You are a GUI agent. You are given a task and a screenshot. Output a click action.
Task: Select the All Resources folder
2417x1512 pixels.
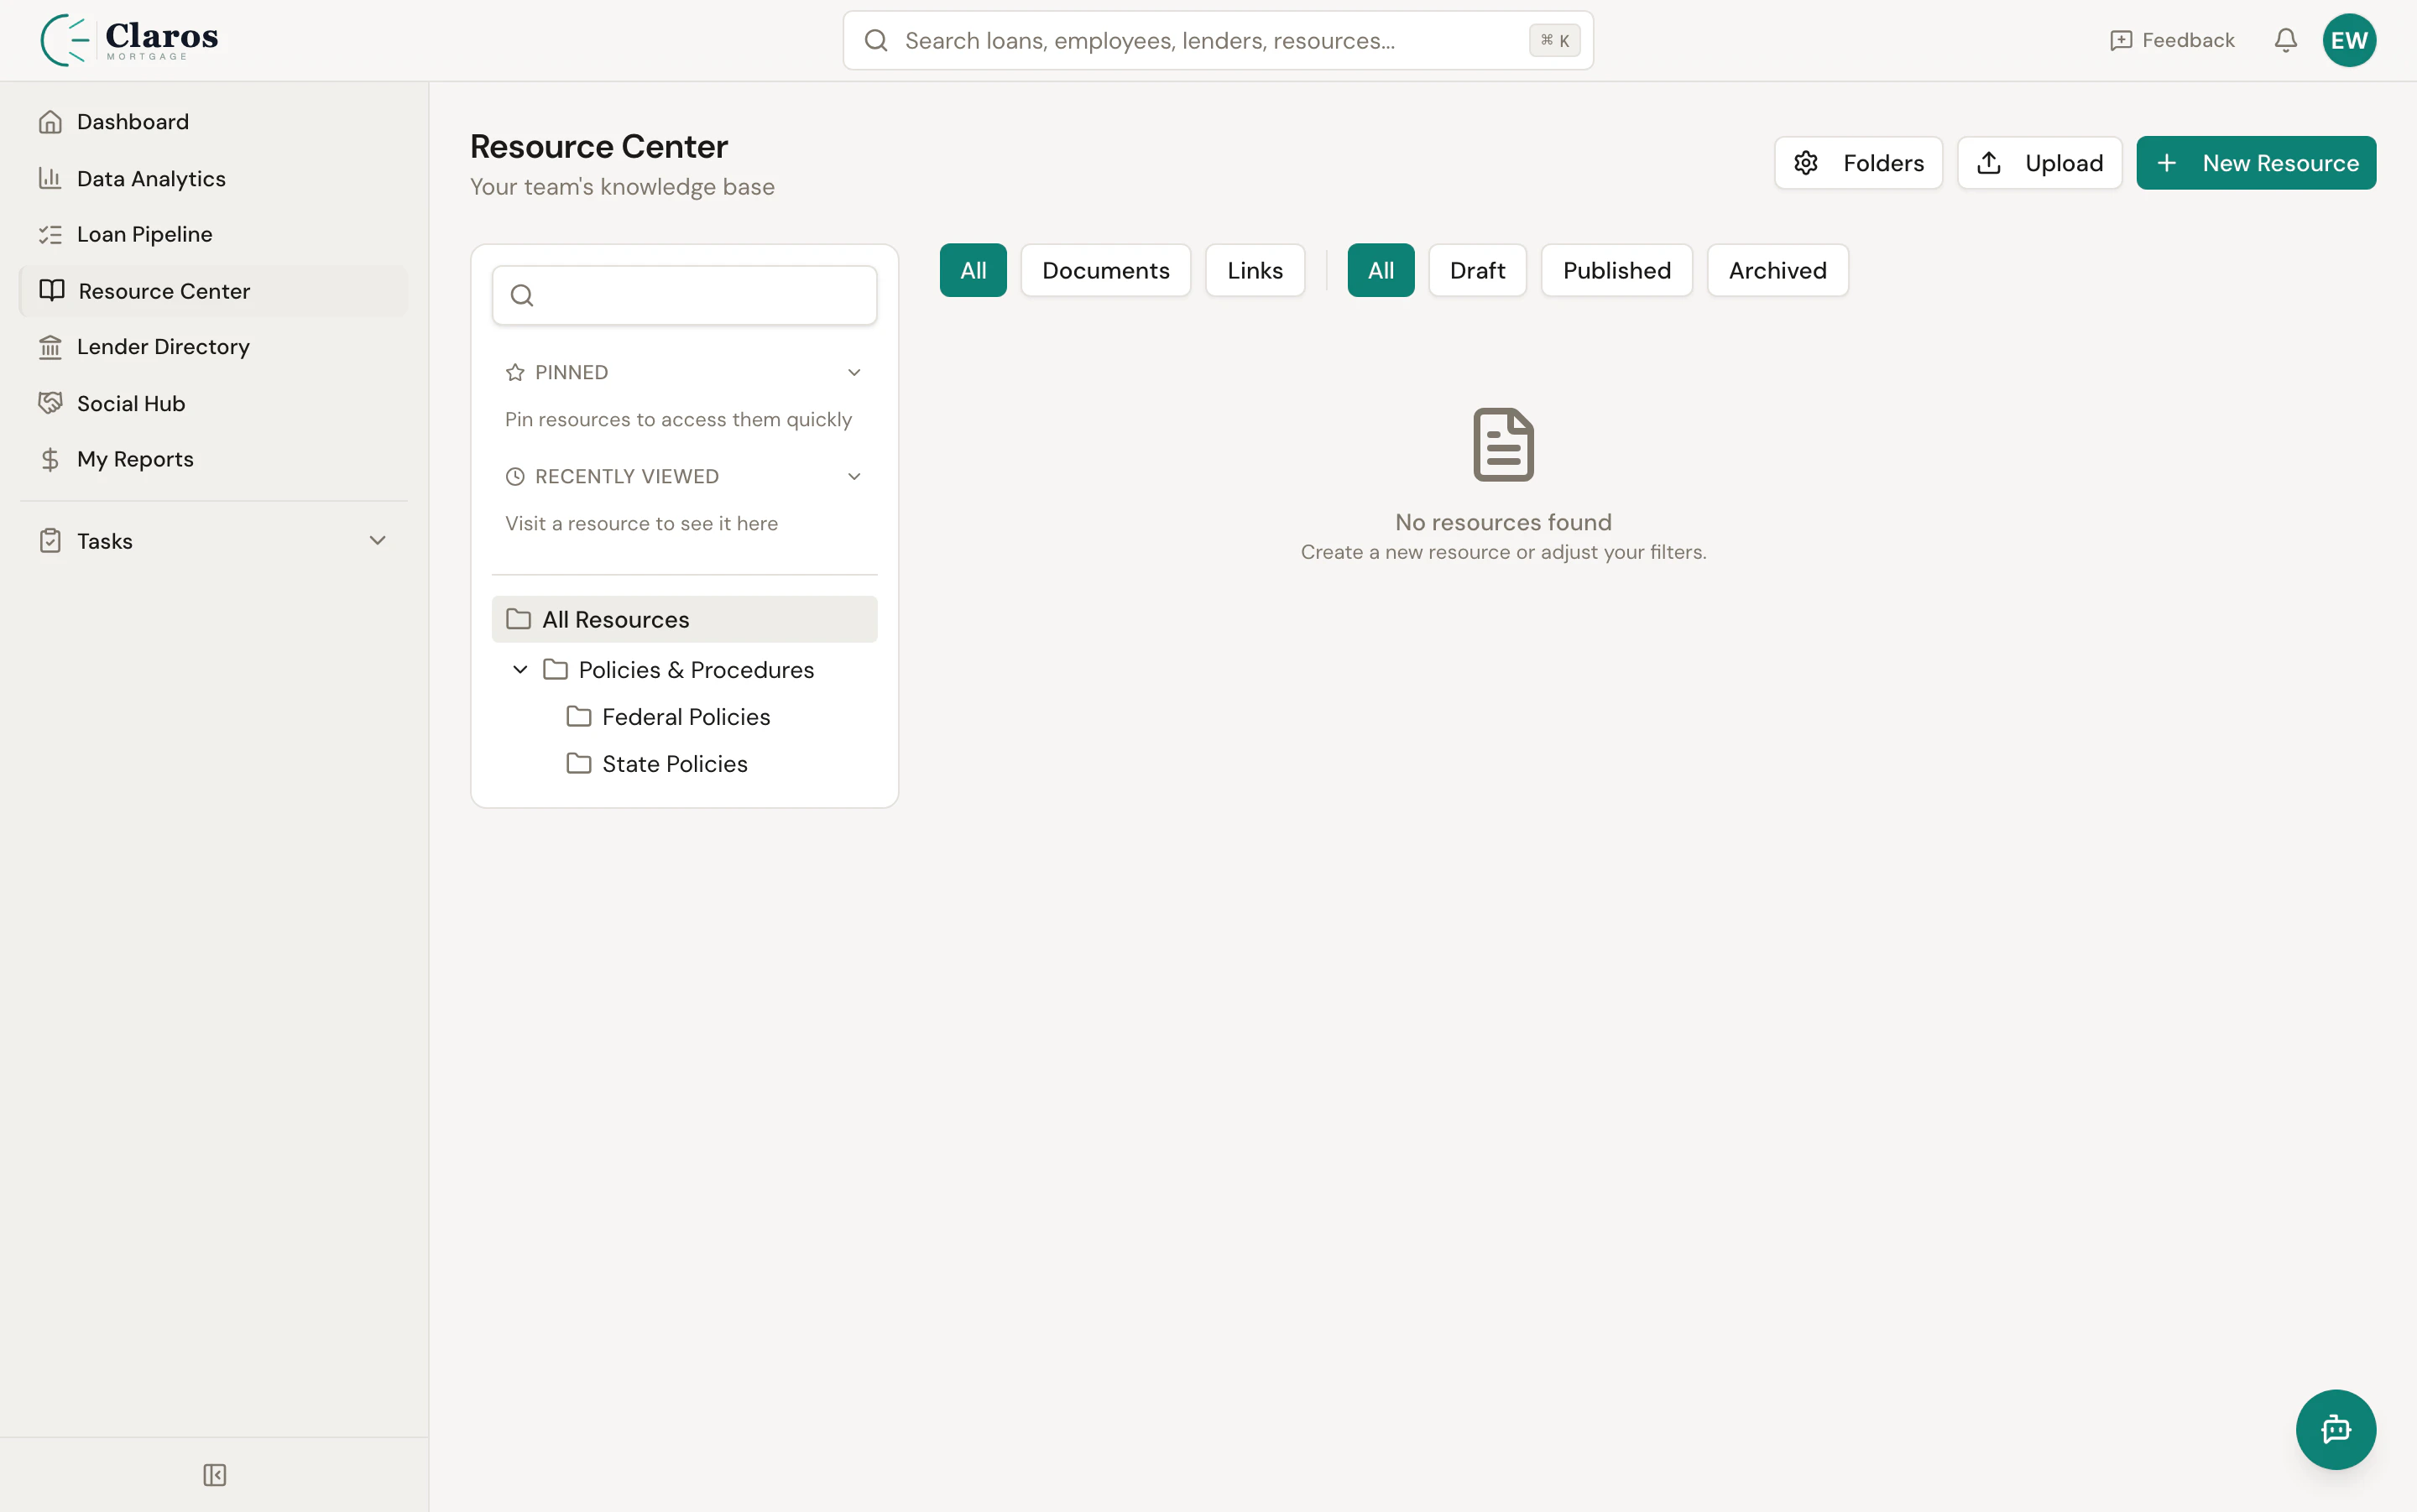coord(684,619)
